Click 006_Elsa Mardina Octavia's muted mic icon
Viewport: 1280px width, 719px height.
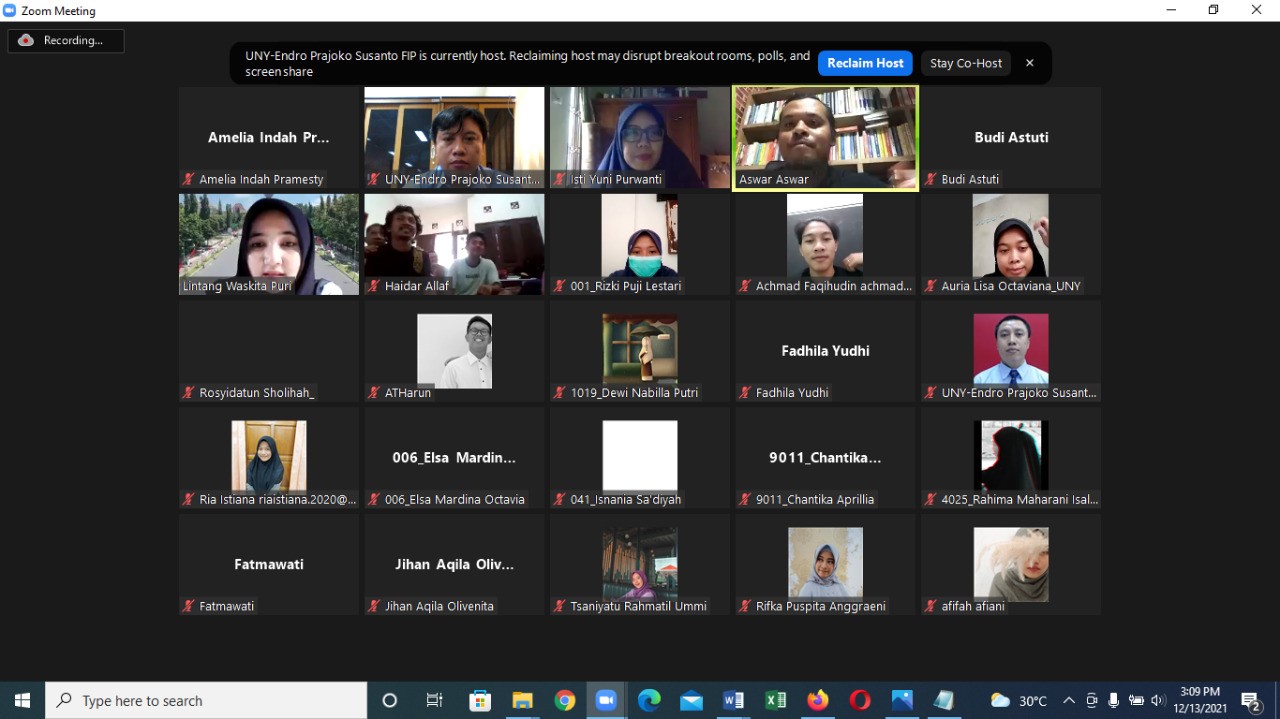tap(374, 499)
